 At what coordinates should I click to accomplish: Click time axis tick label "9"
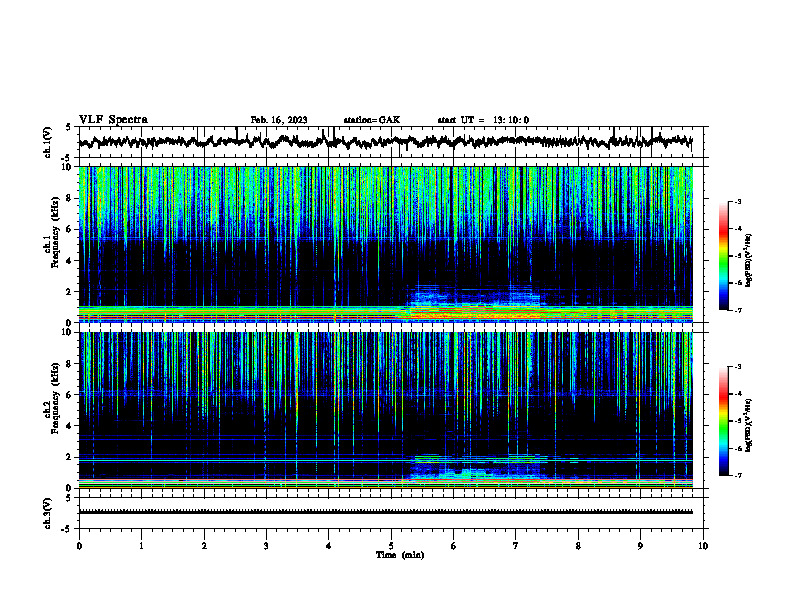pyautogui.click(x=640, y=546)
